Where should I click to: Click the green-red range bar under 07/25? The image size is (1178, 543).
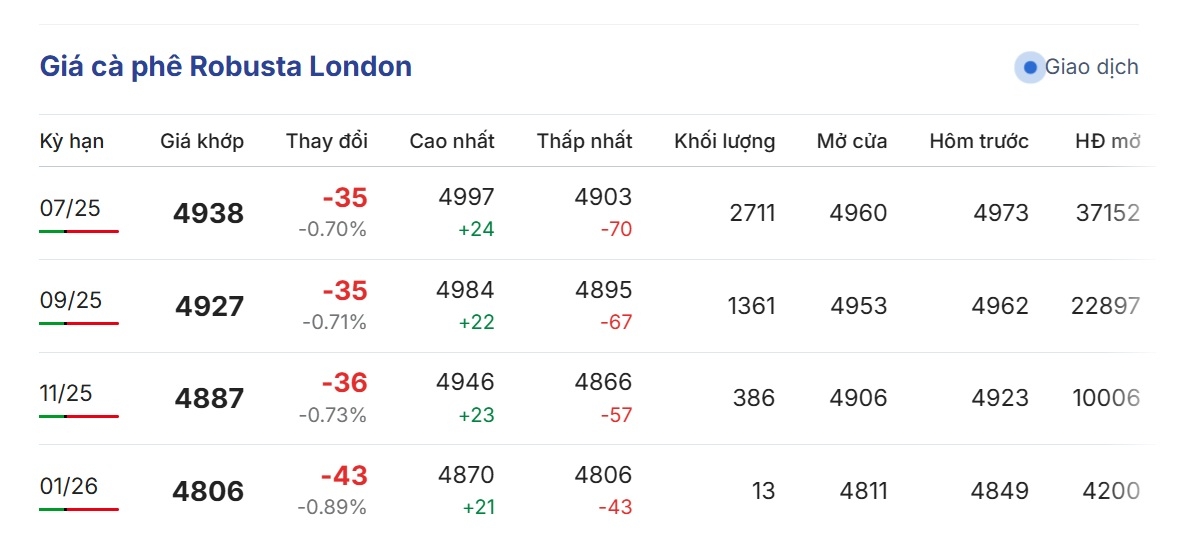(x=79, y=231)
